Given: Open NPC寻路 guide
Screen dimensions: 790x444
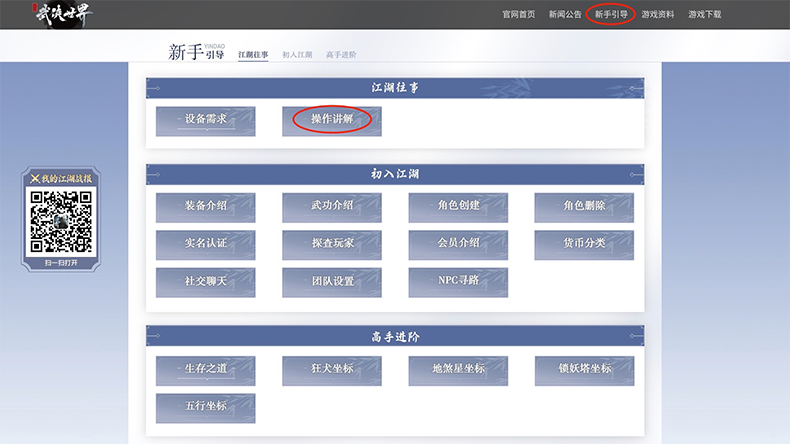Looking at the screenshot, I should (458, 281).
